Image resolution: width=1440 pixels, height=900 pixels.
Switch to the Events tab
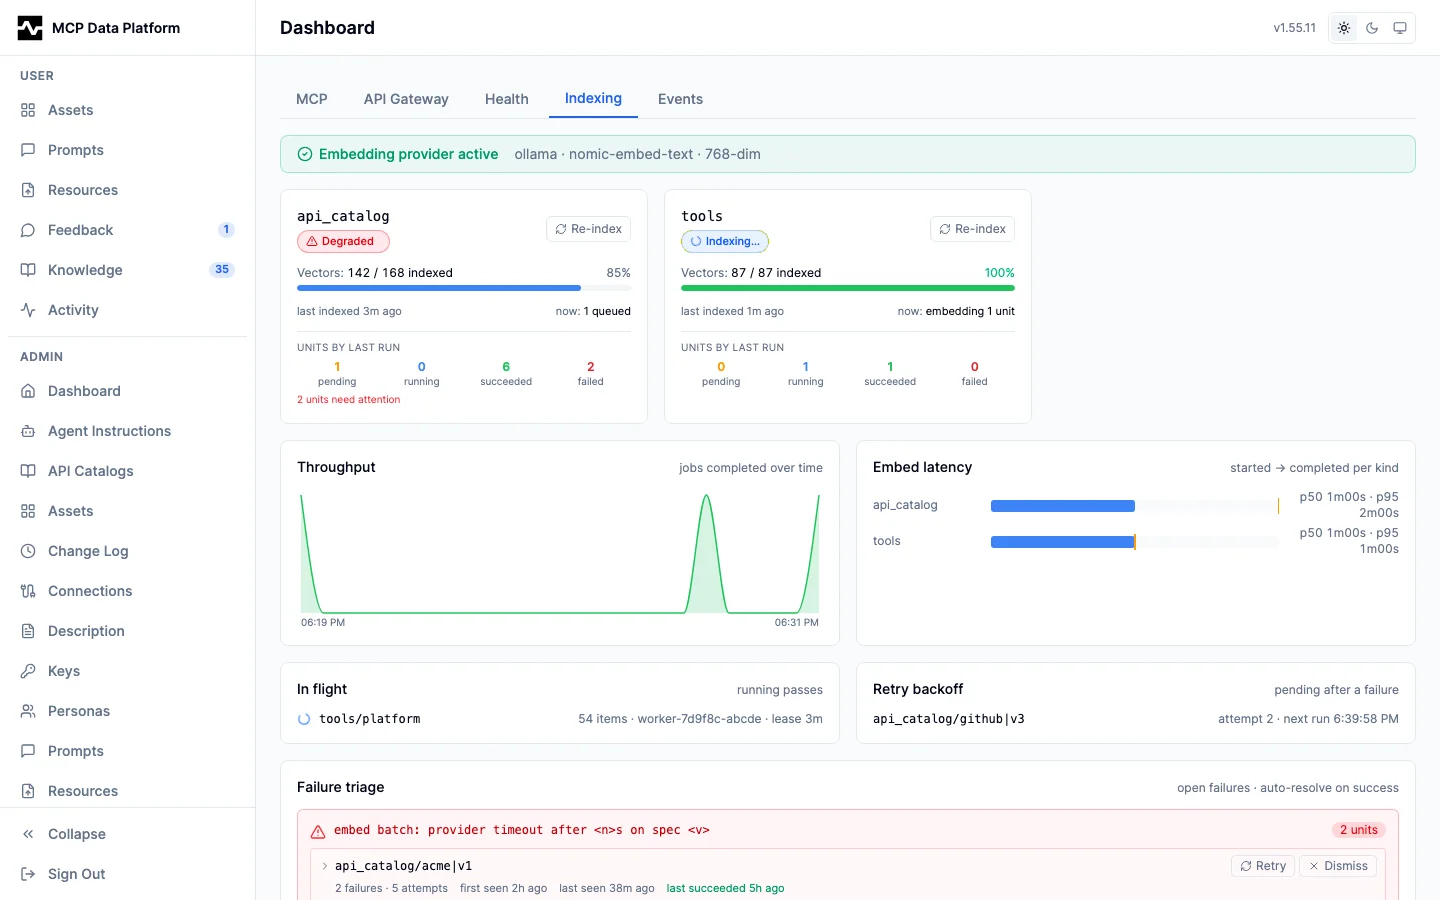(680, 99)
